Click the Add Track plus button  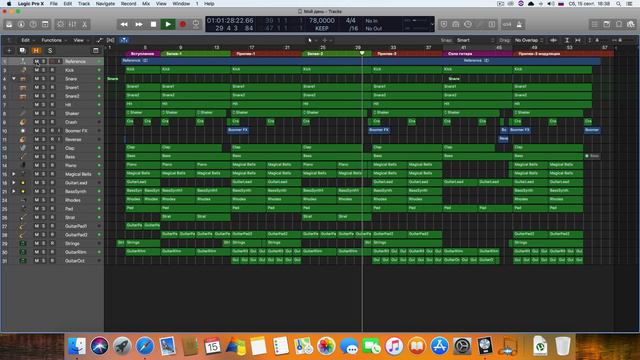(9, 51)
